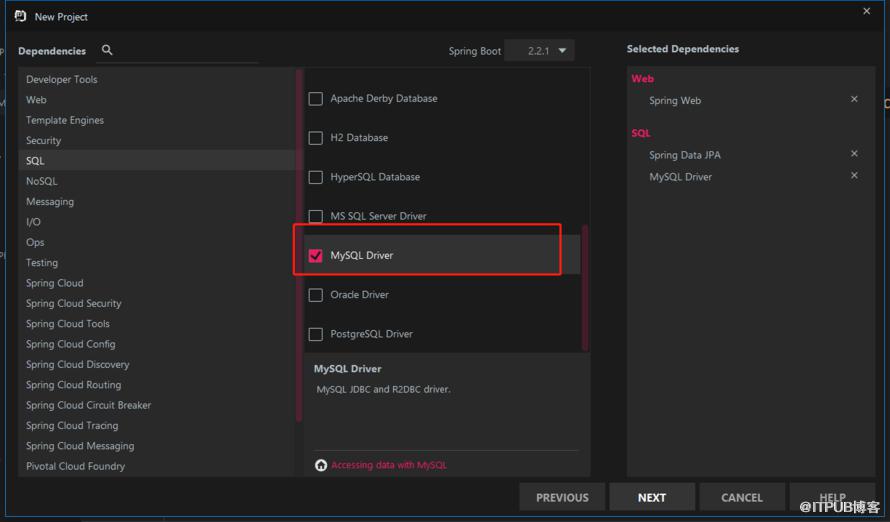Select the Developer Tools category

pos(157,79)
